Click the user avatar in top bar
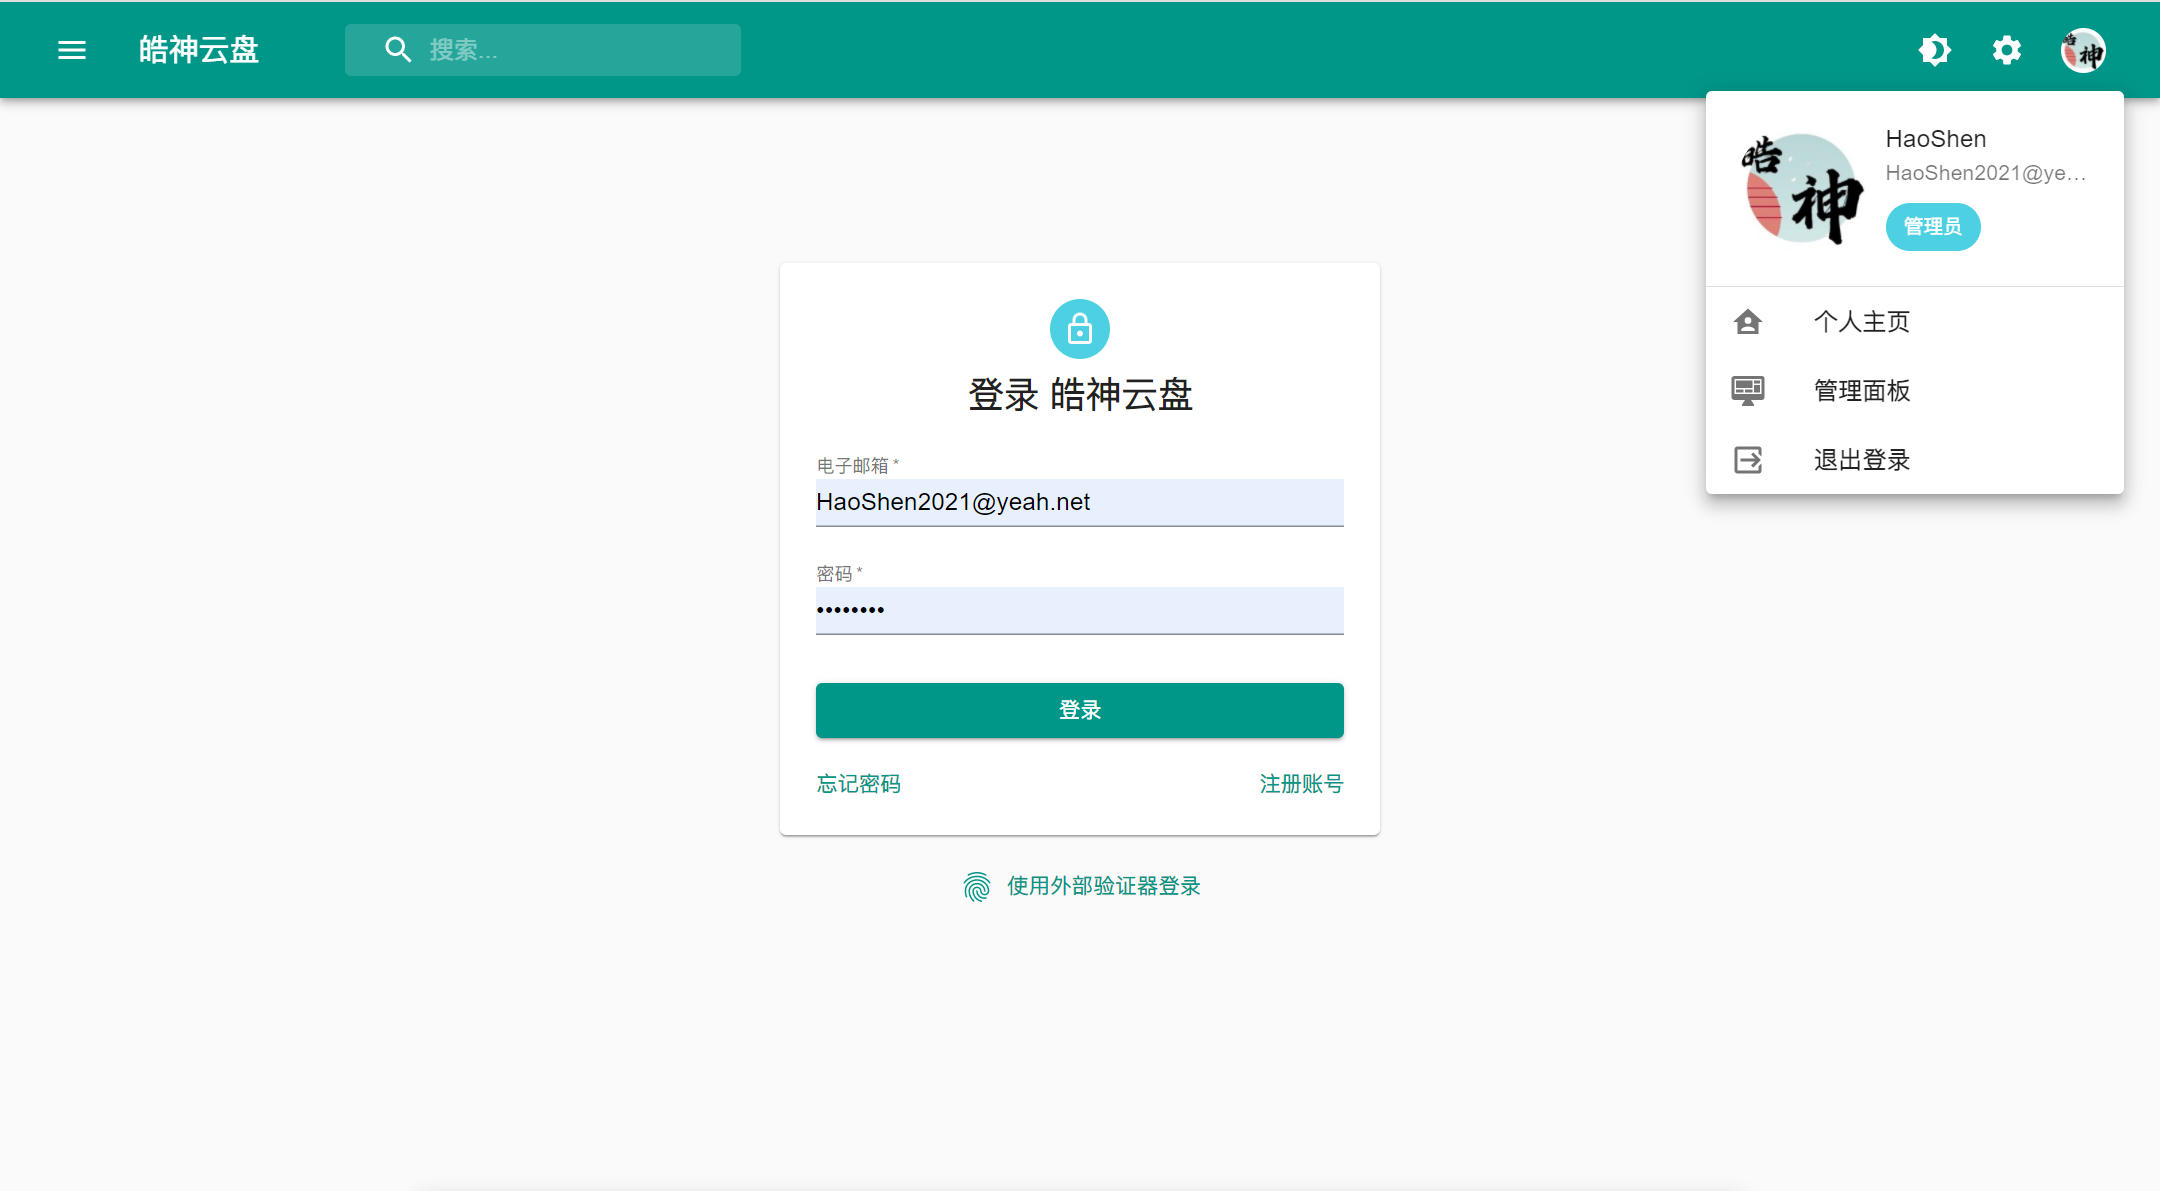The width and height of the screenshot is (2160, 1191). [x=2083, y=50]
